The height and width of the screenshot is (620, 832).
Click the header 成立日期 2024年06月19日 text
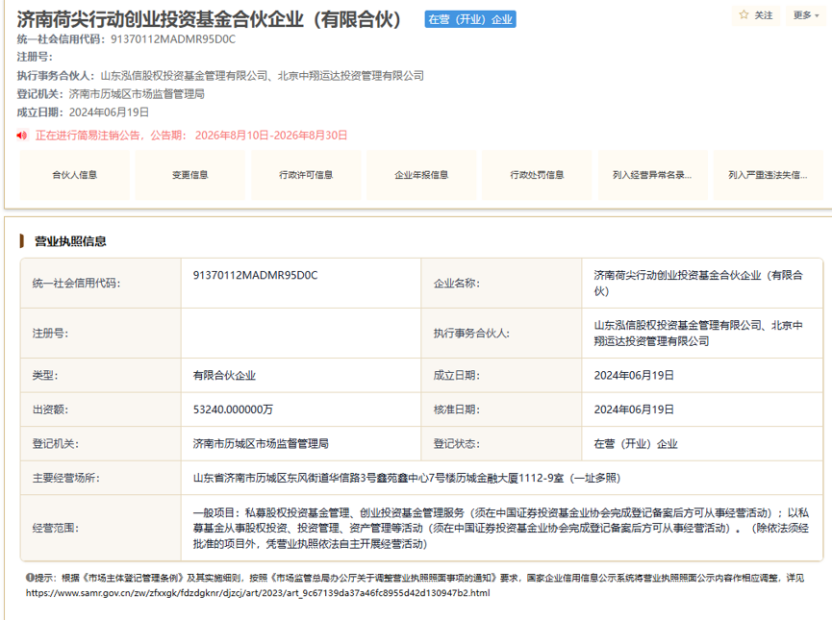pyautogui.click(x=83, y=113)
